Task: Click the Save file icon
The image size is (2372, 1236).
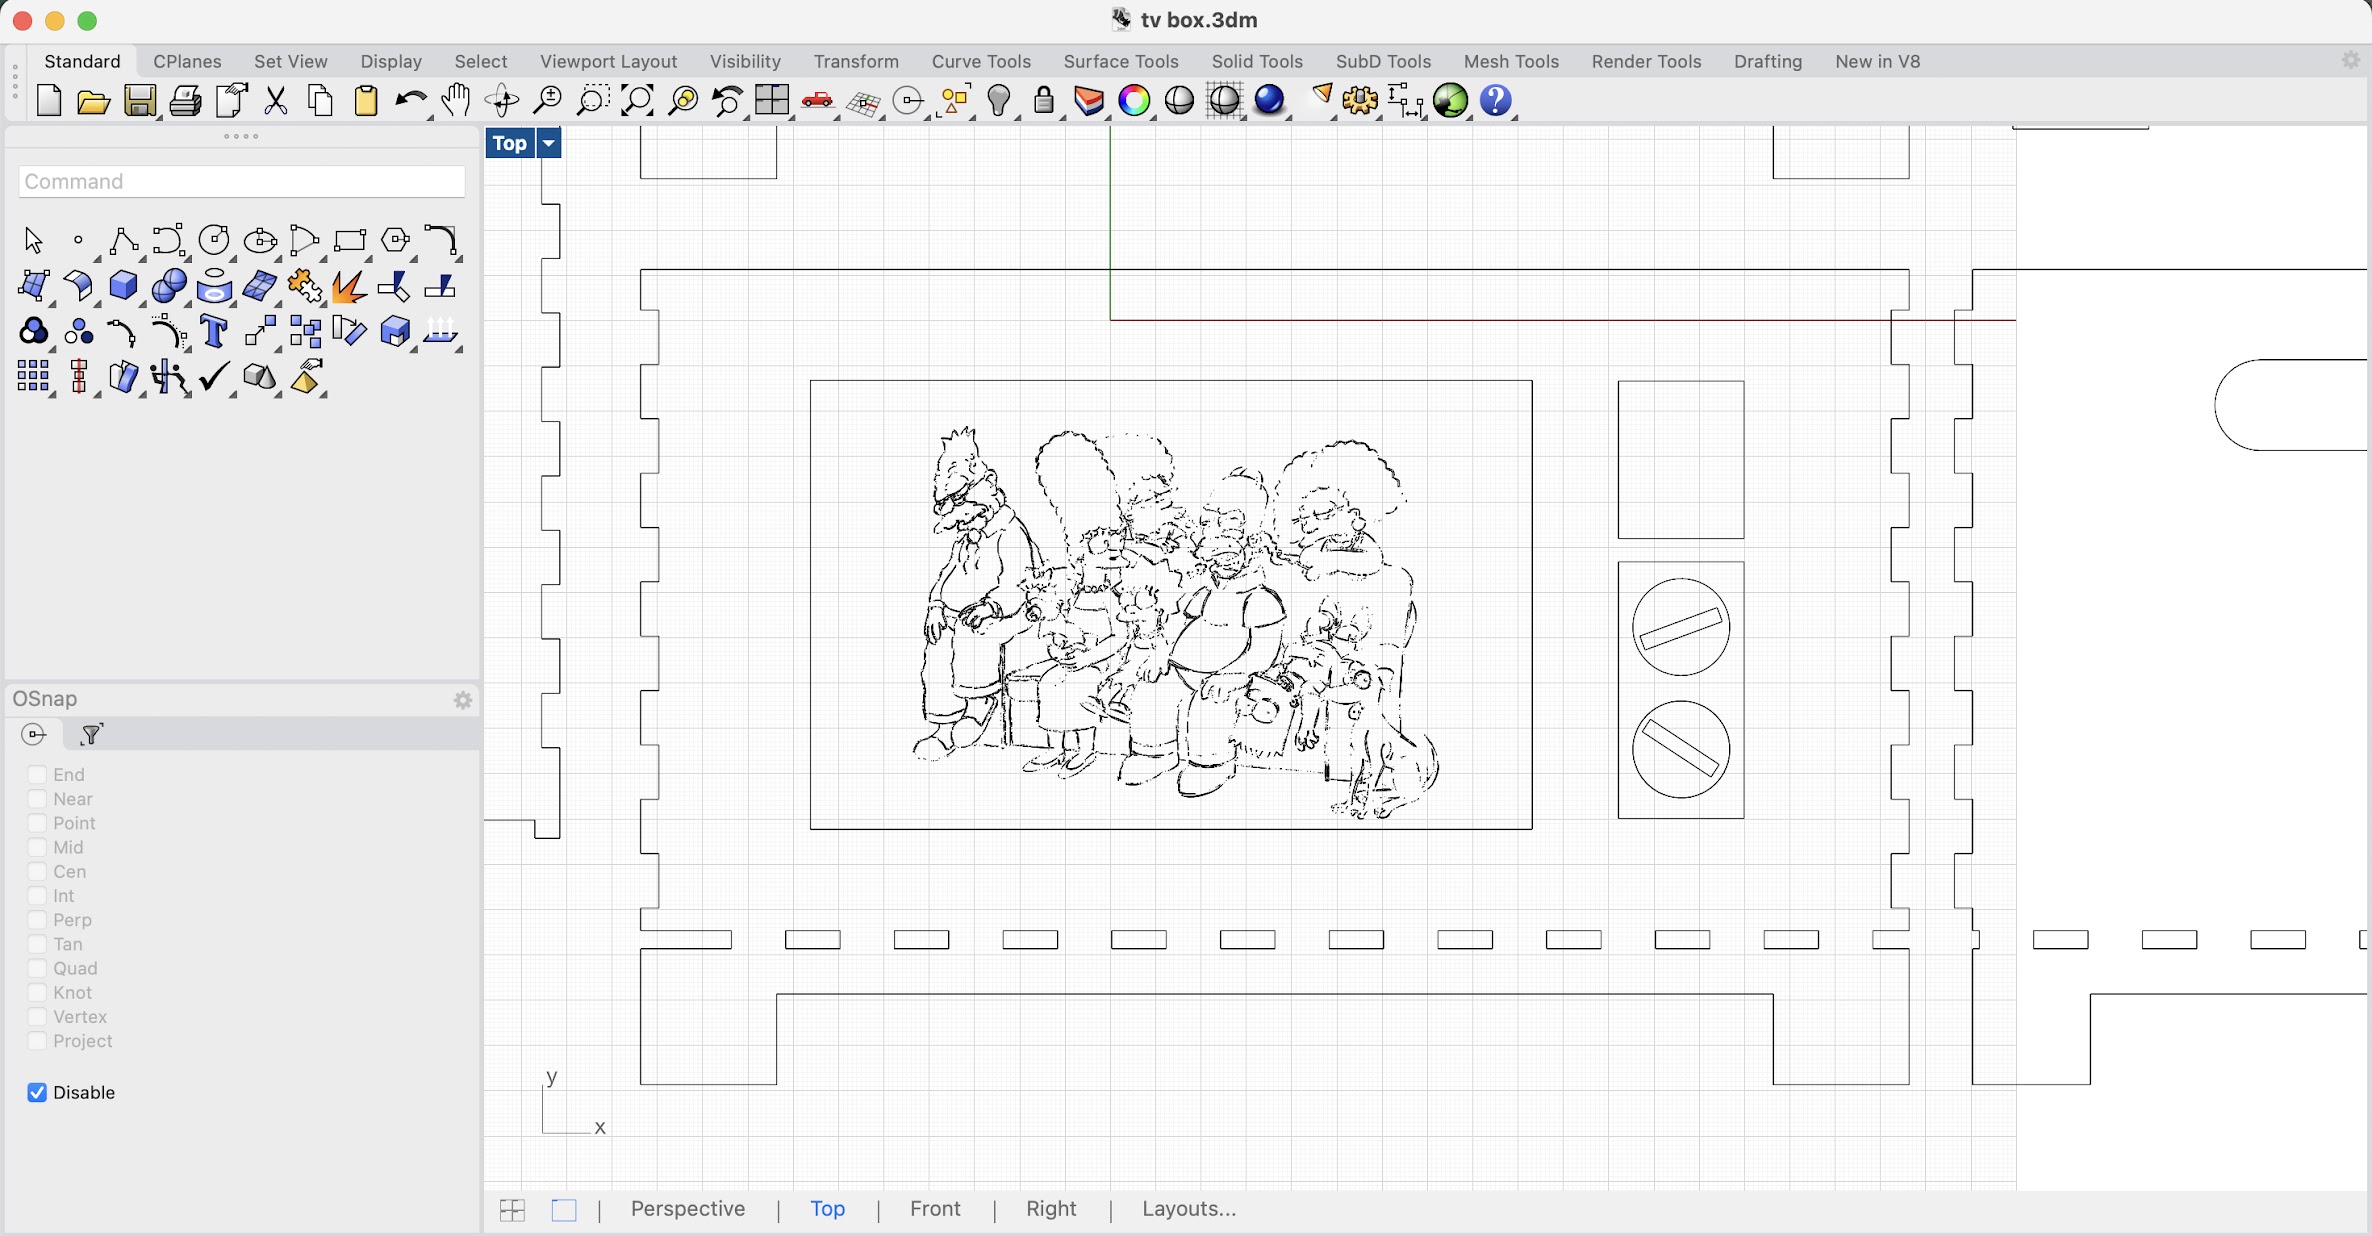Action: pos(139,101)
